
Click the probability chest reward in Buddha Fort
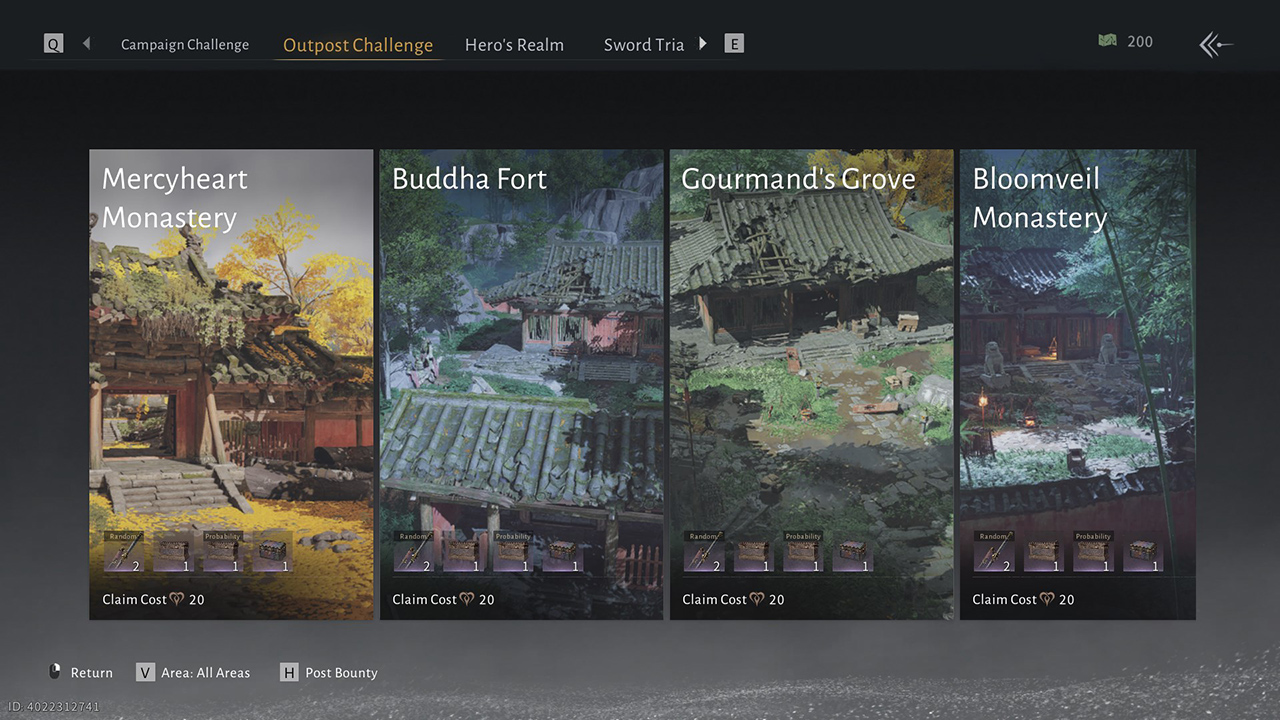click(512, 552)
